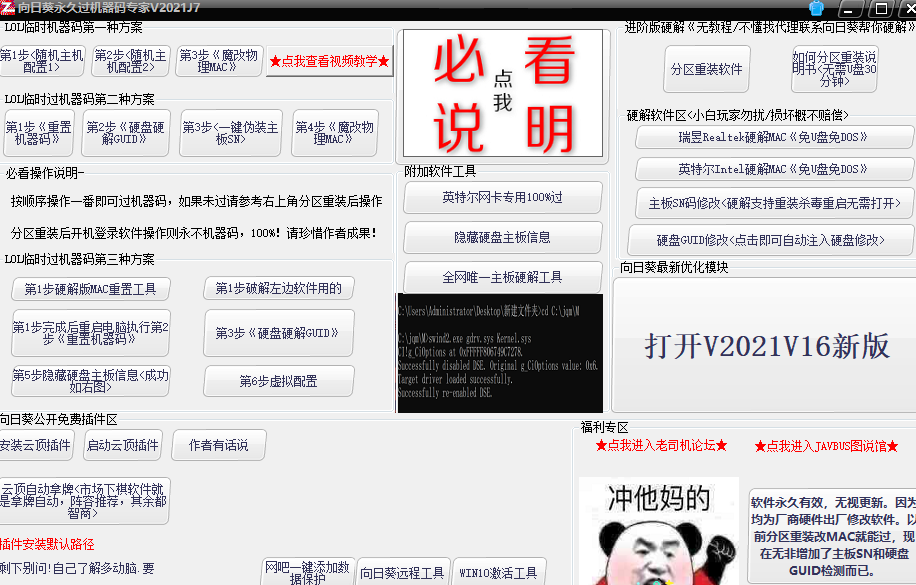Click 第6步虚拟配置 button
The image size is (916, 585).
coord(279,381)
